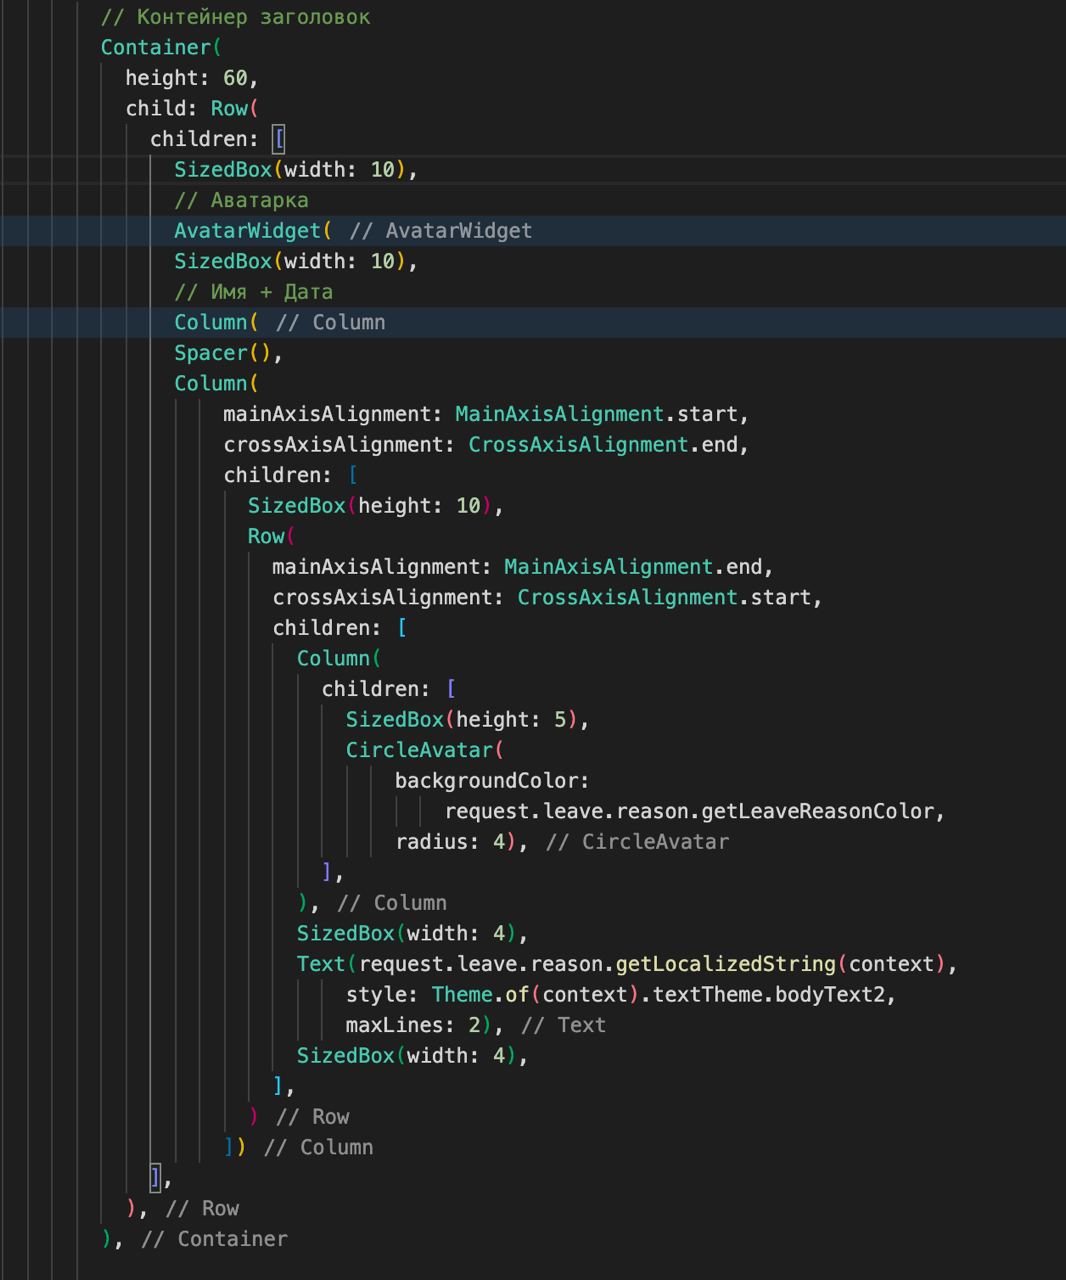Click 'CrossAxisAlignment.start,' value

670,597
